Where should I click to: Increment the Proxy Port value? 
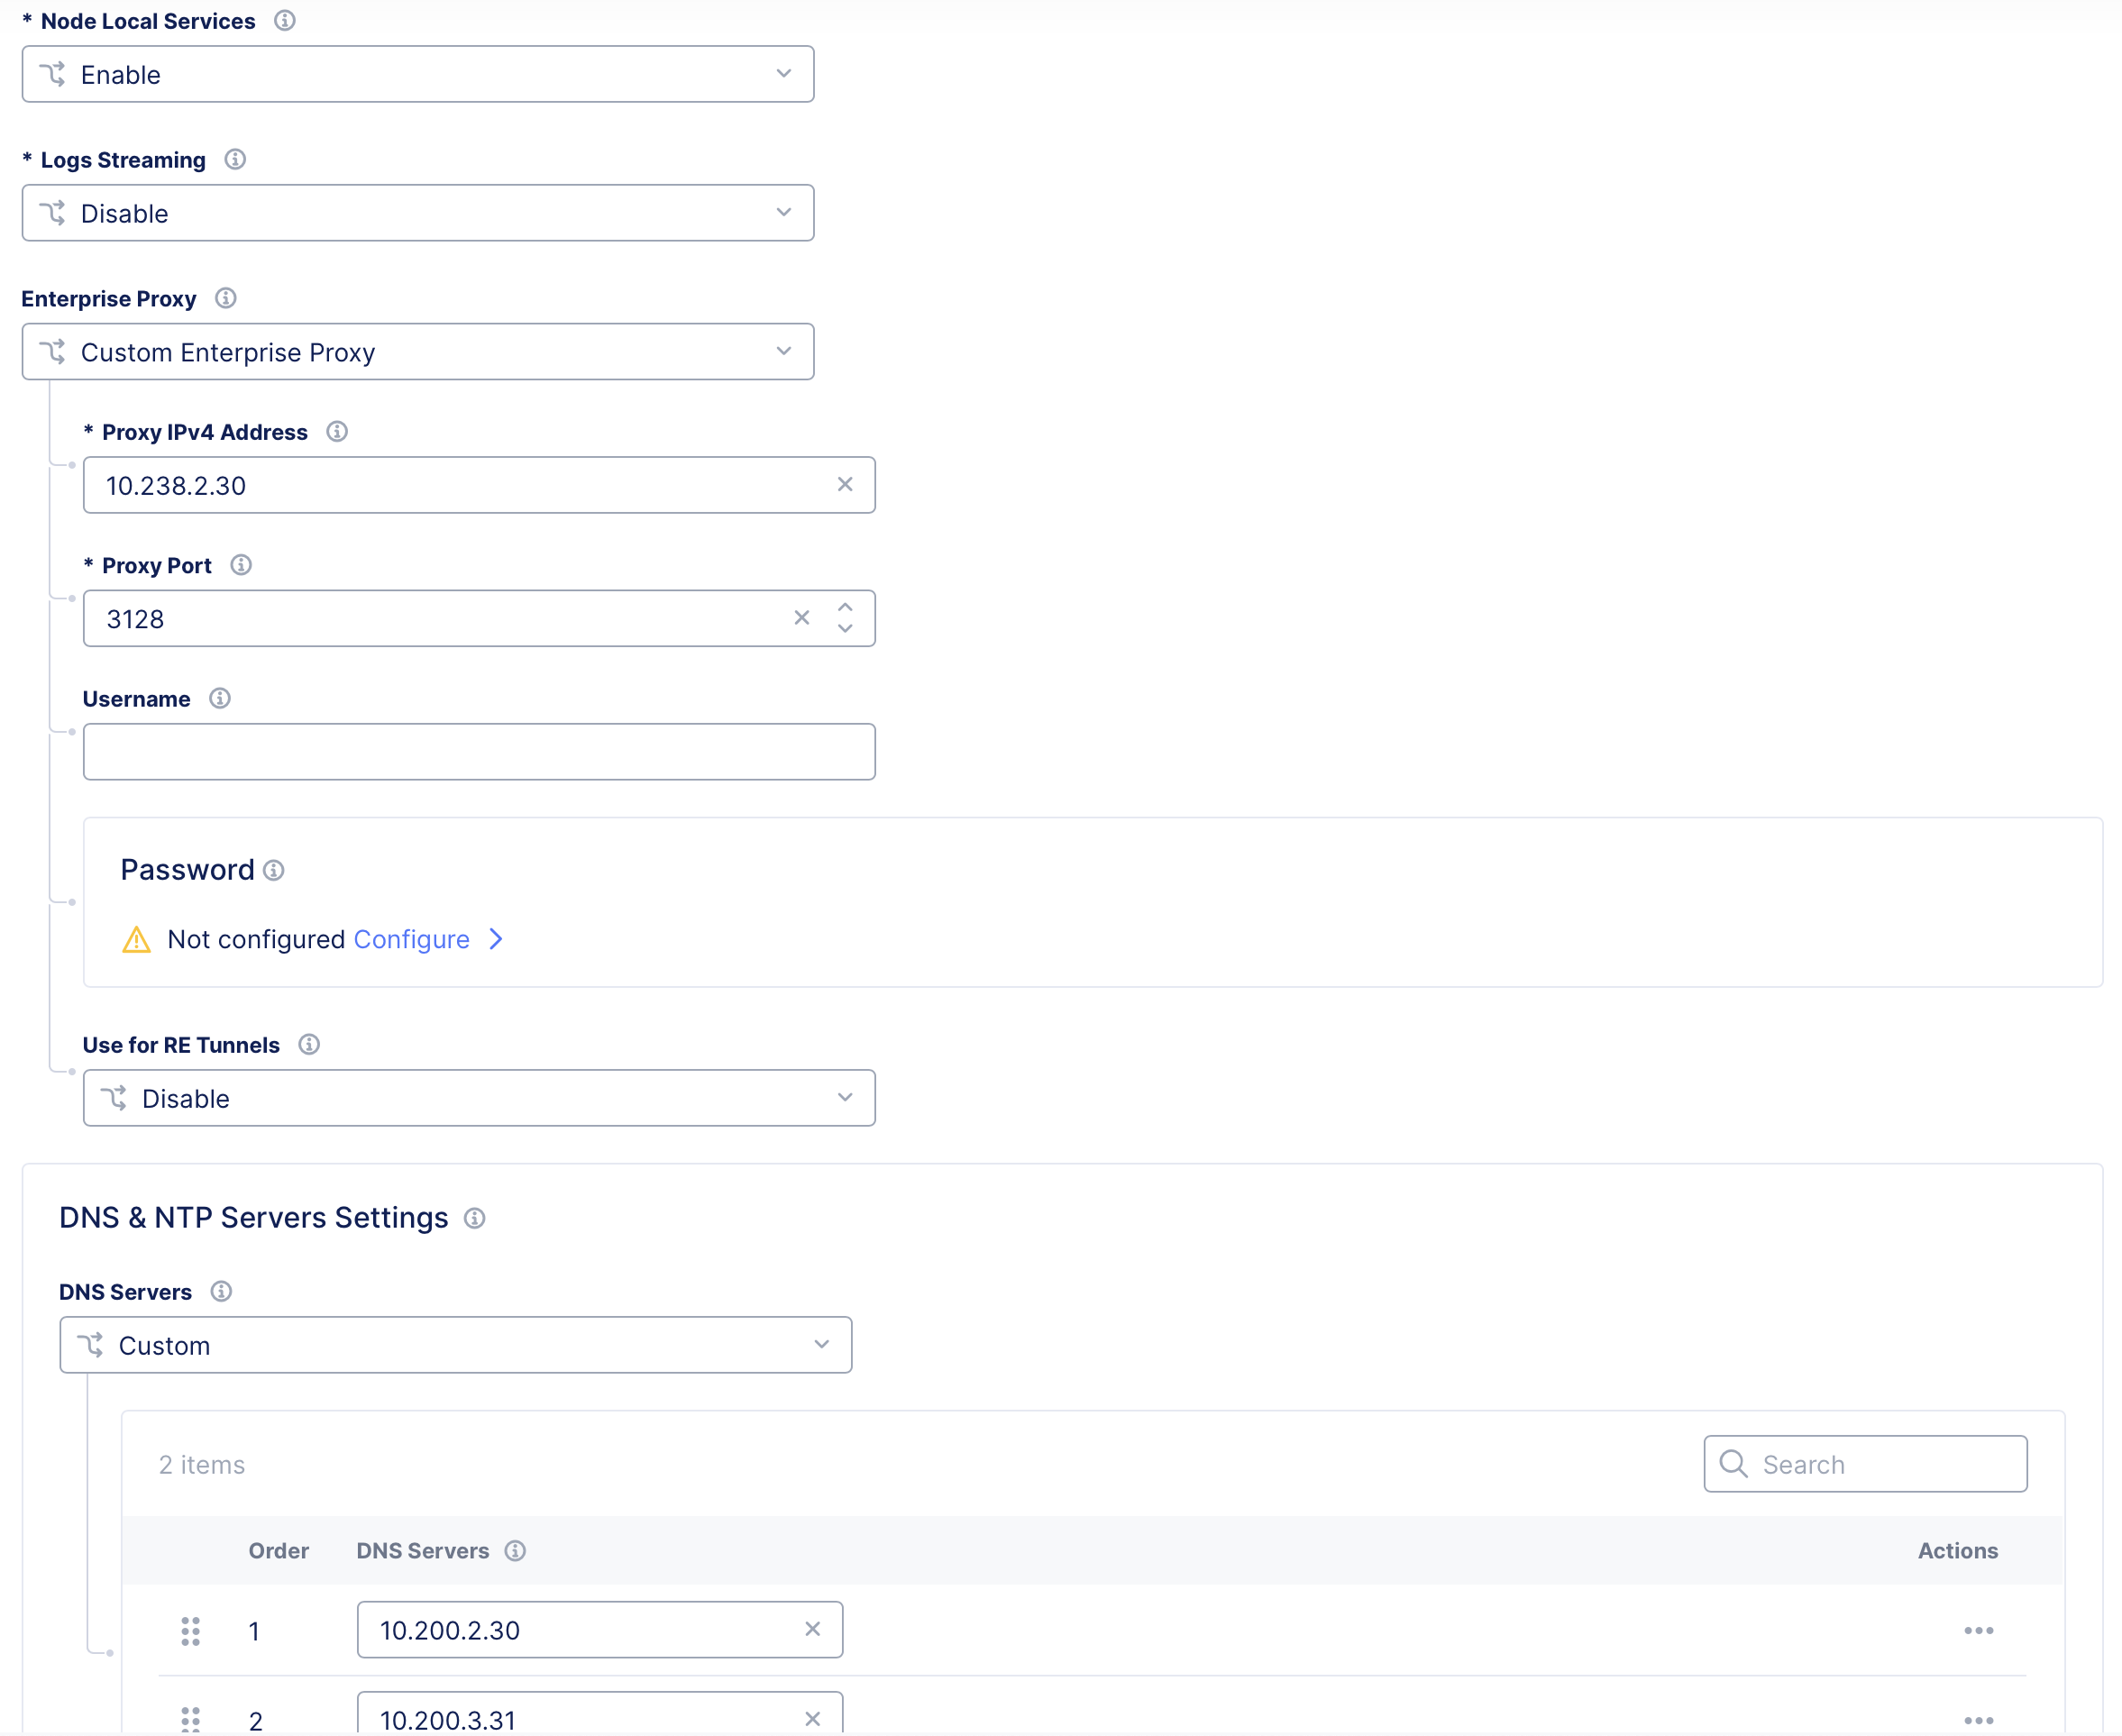pyautogui.click(x=846, y=607)
